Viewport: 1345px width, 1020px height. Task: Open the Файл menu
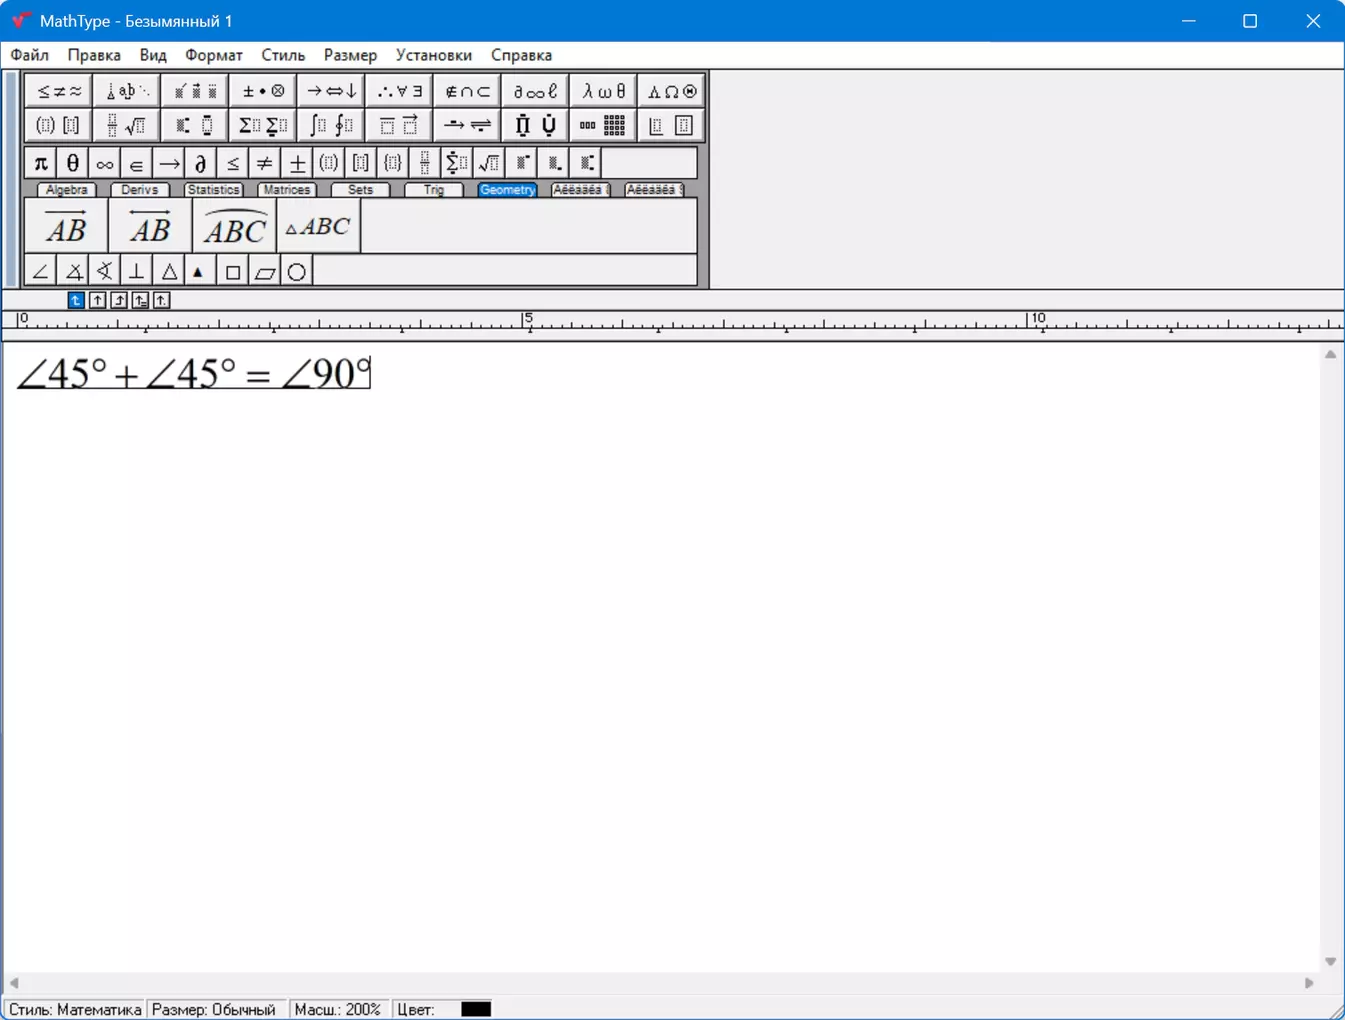pyautogui.click(x=30, y=55)
